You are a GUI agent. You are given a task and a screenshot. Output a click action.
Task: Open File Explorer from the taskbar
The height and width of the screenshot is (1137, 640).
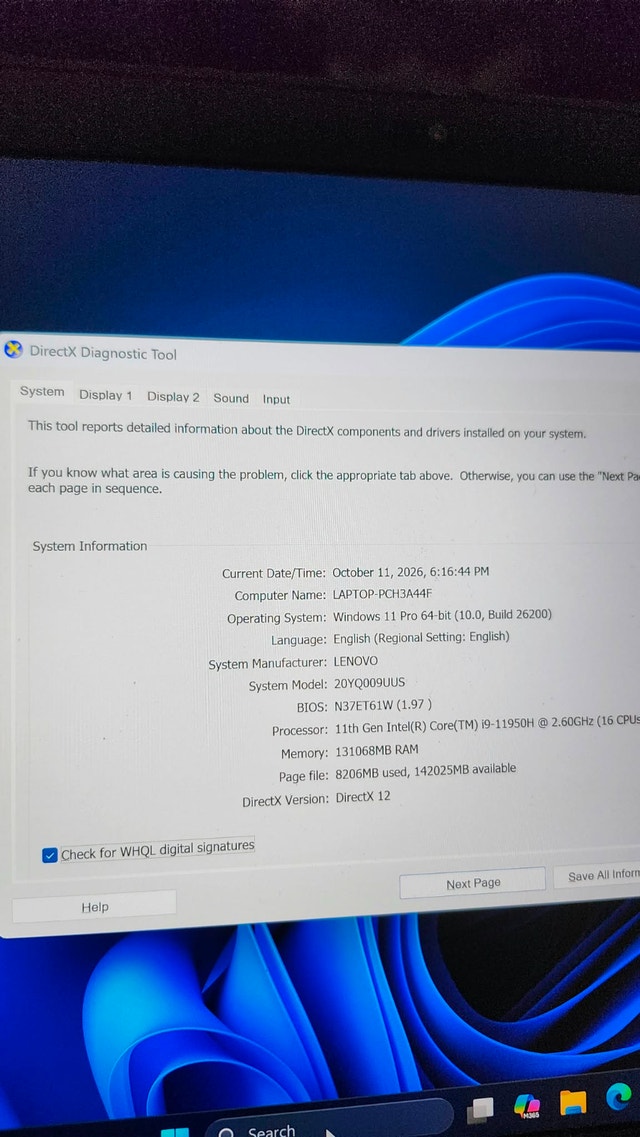pos(572,1103)
